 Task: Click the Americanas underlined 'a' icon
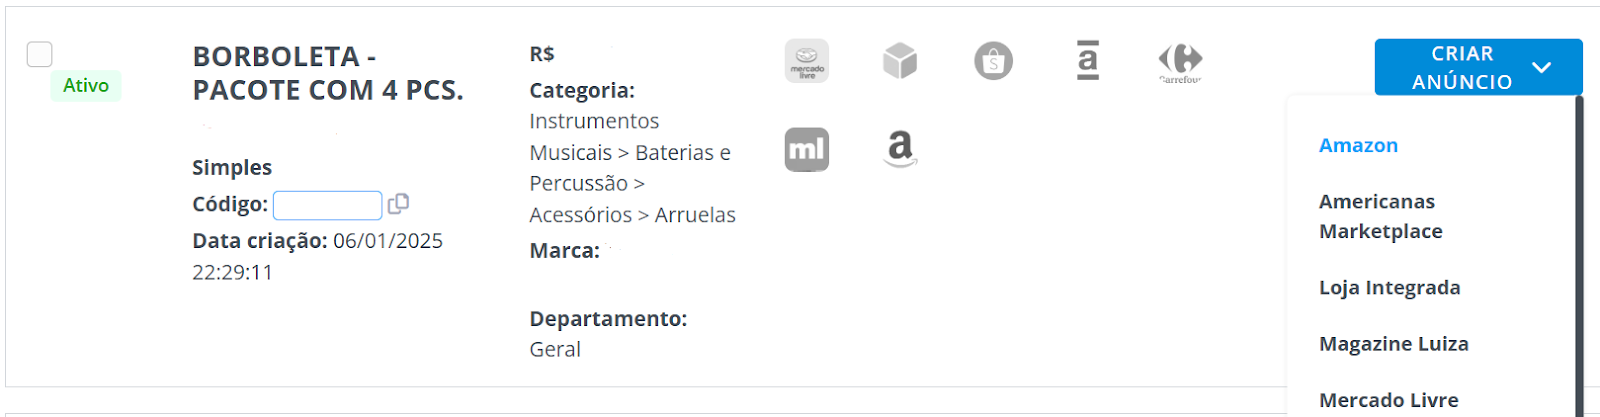point(1088,60)
